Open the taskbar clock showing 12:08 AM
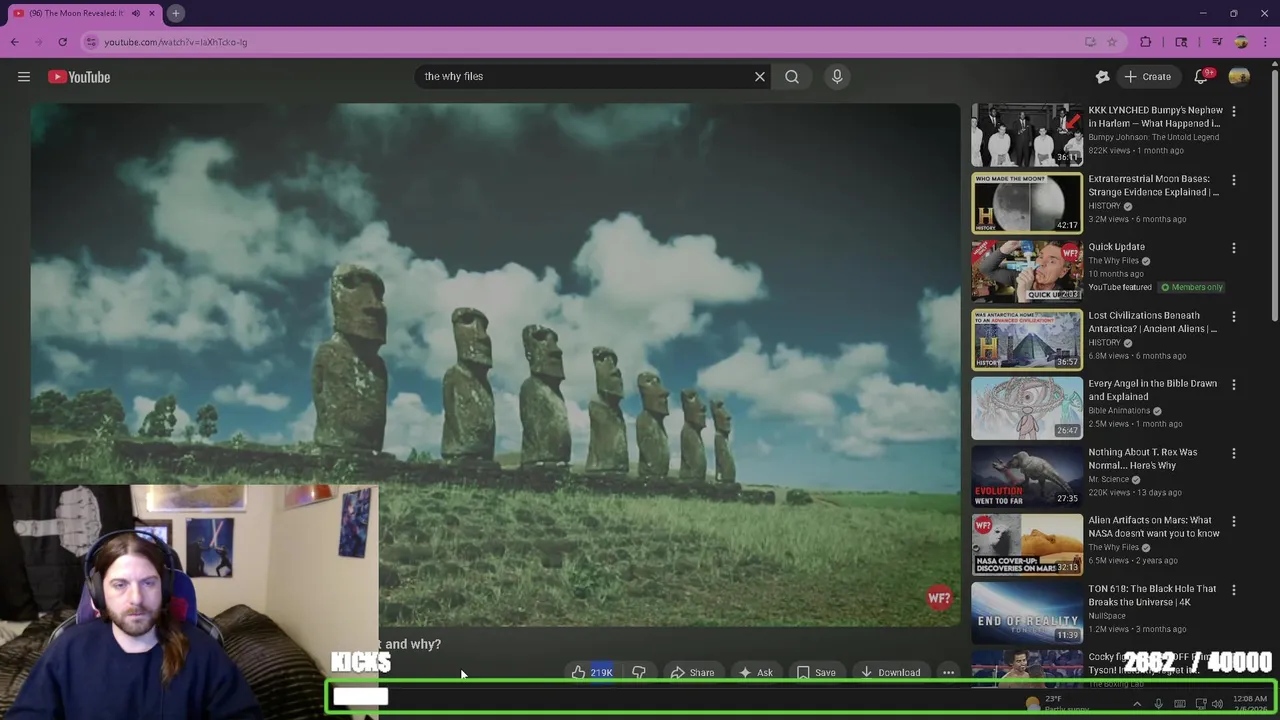The width and height of the screenshot is (1280, 720). point(1250,704)
